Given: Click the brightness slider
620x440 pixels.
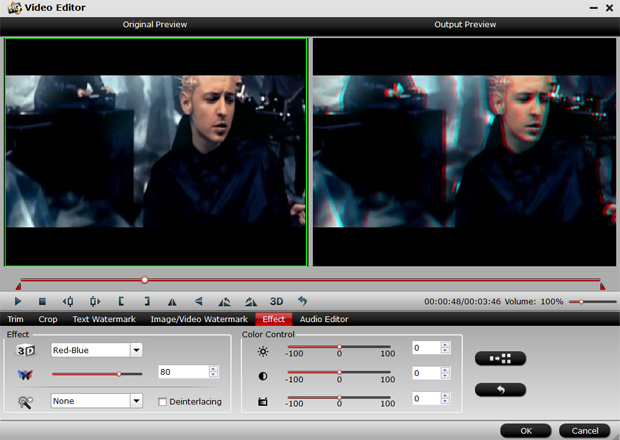Looking at the screenshot, I should (339, 347).
